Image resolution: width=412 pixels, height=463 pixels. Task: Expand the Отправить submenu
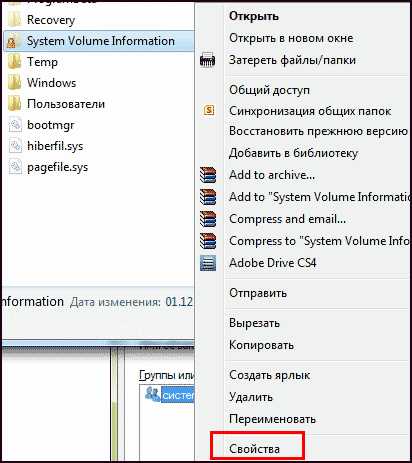258,293
